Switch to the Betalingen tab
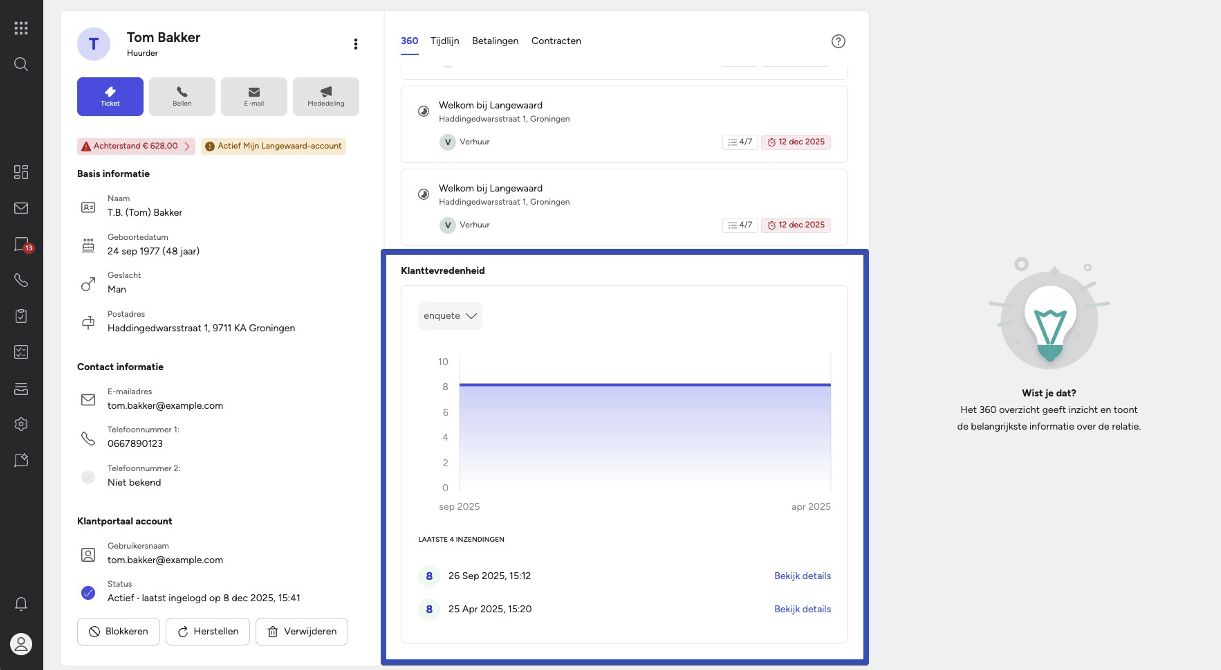 click(496, 41)
